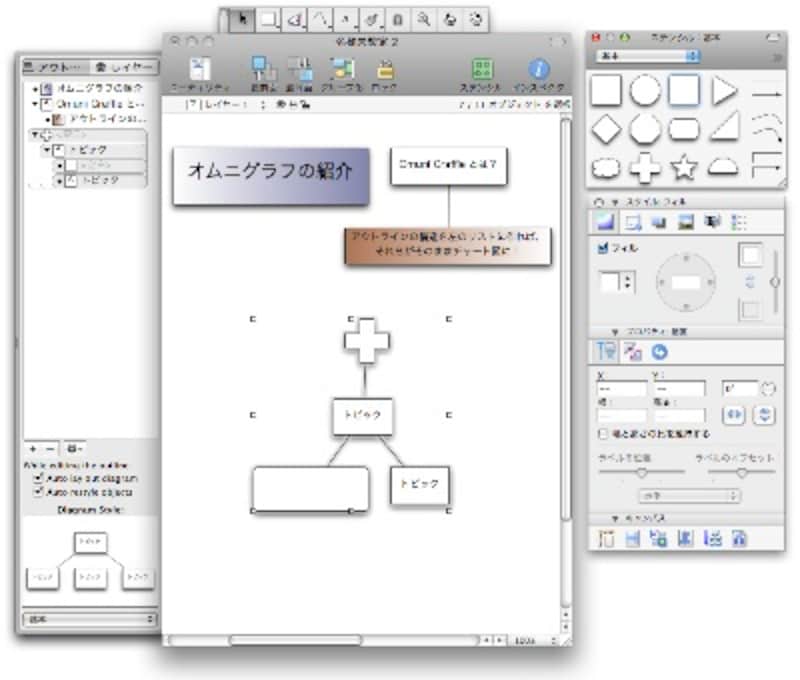Click the plus button below the outline
800x680 pixels.
(33, 449)
